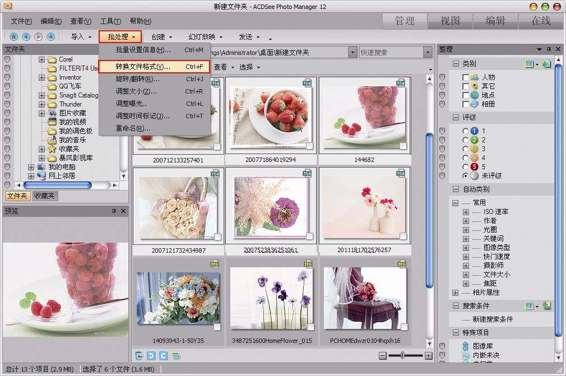Open the 文件 menu
This screenshot has height=376, width=566.
tap(21, 21)
